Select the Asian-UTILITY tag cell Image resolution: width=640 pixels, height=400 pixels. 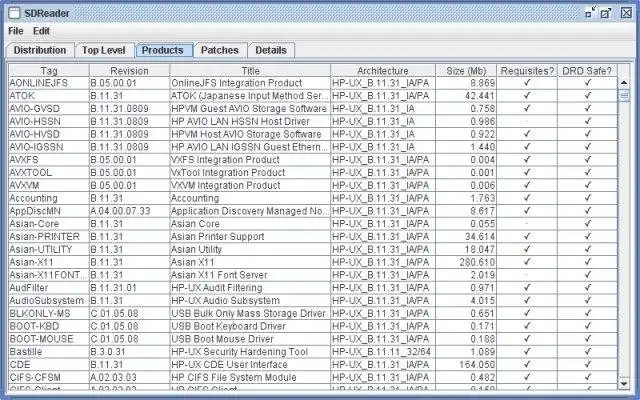[x=49, y=249]
